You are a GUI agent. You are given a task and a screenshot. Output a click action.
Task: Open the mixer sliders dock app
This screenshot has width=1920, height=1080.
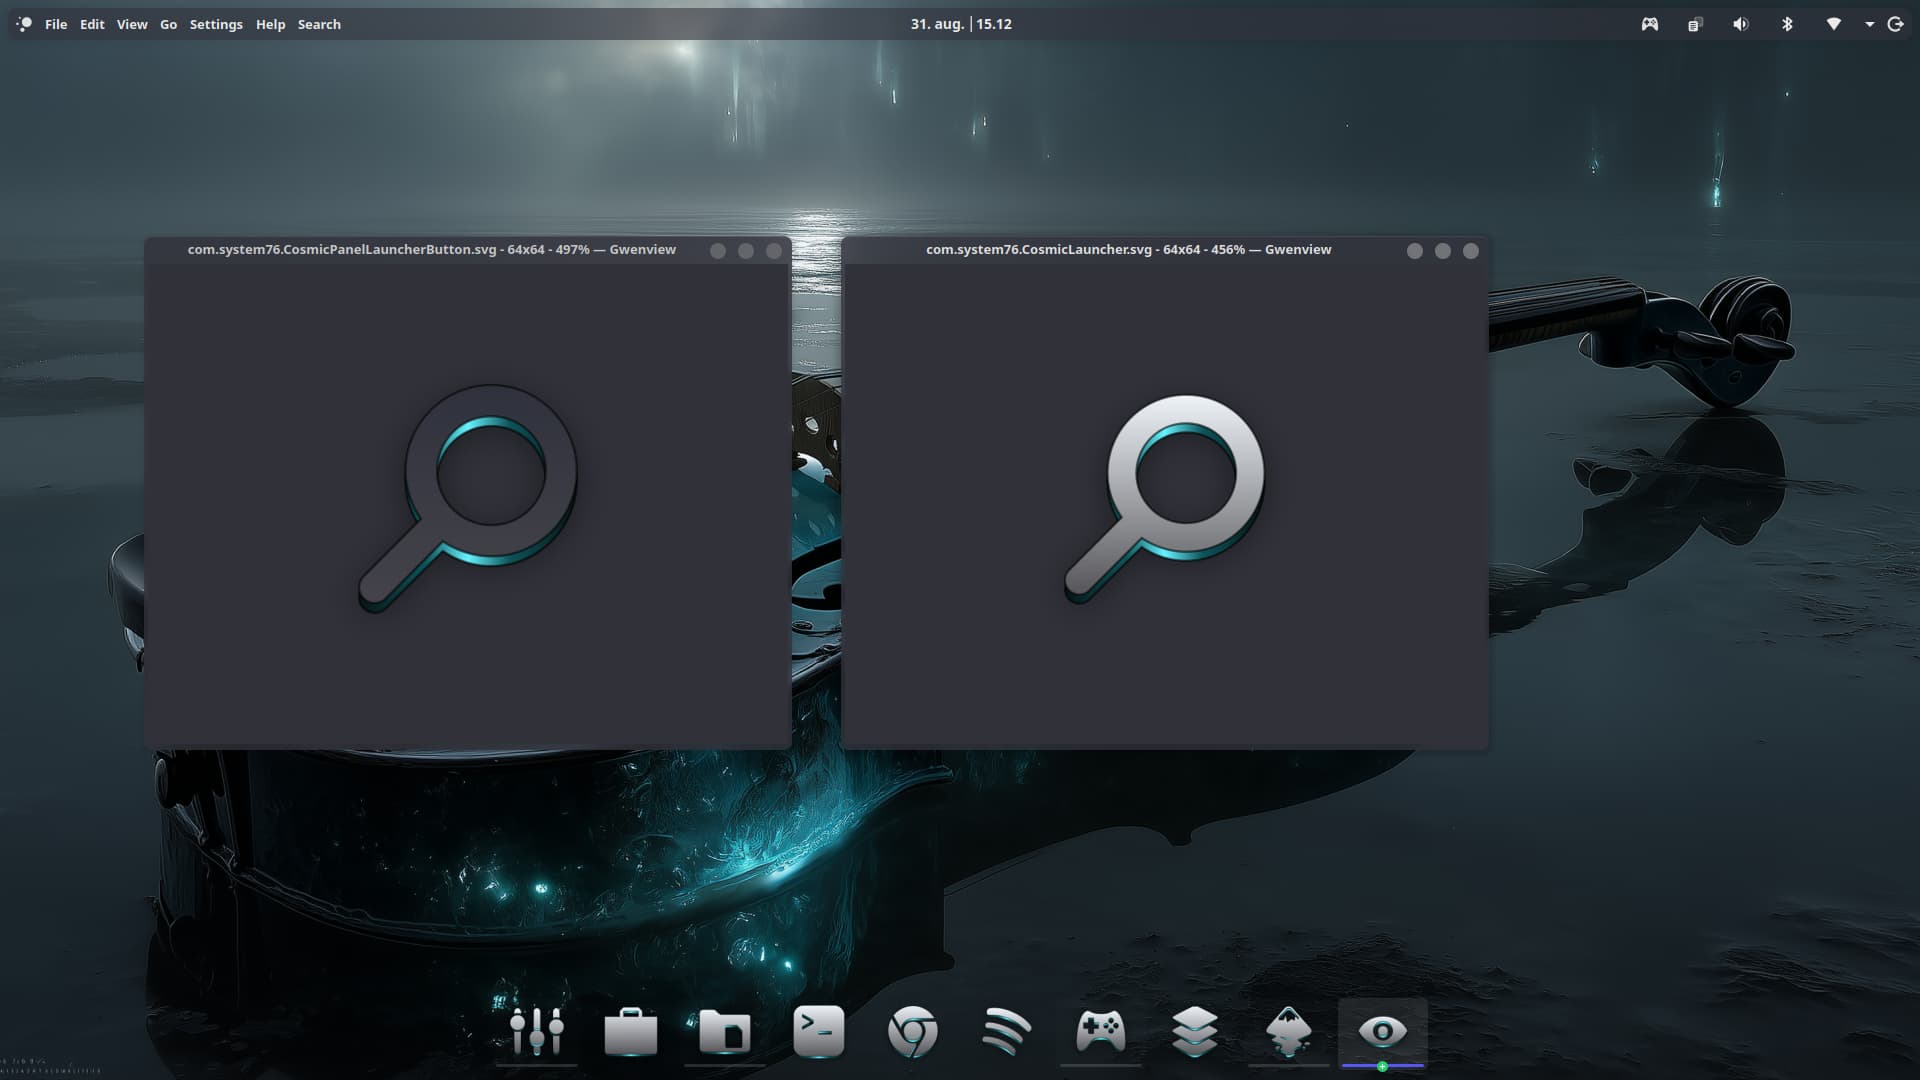[537, 1031]
